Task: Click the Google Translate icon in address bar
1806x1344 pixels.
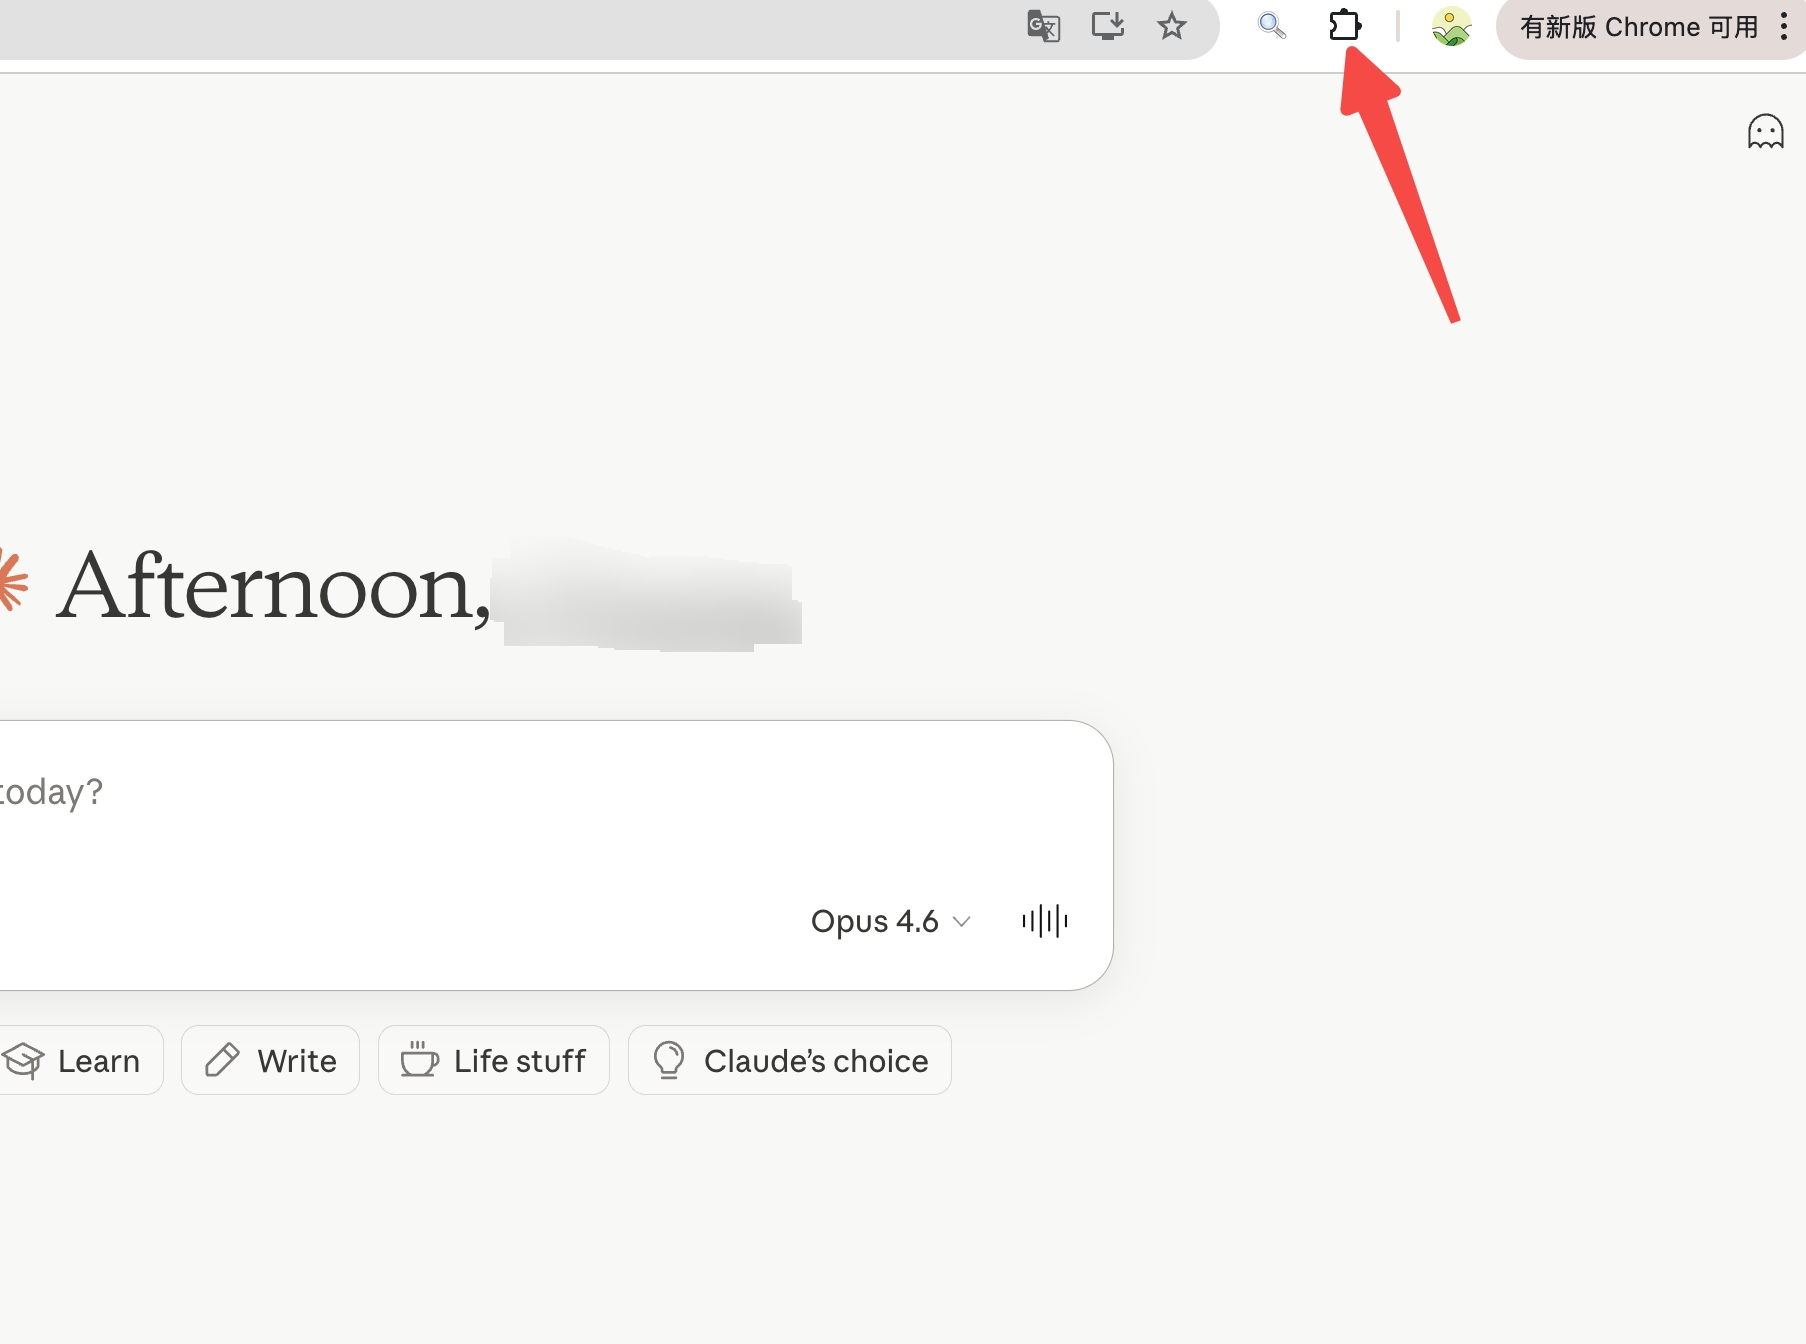Action: [1043, 26]
